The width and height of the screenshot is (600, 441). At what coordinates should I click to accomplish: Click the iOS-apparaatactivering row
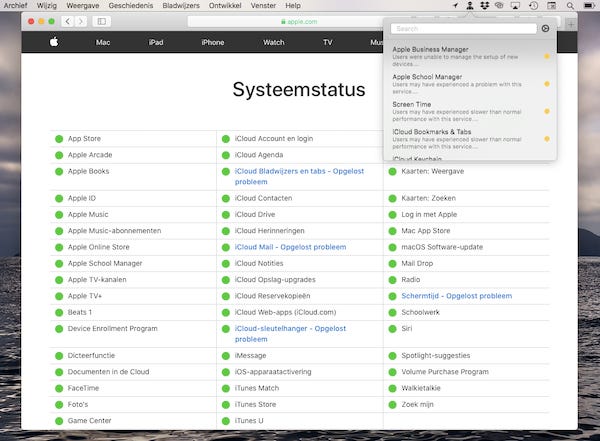pyautogui.click(x=300, y=372)
